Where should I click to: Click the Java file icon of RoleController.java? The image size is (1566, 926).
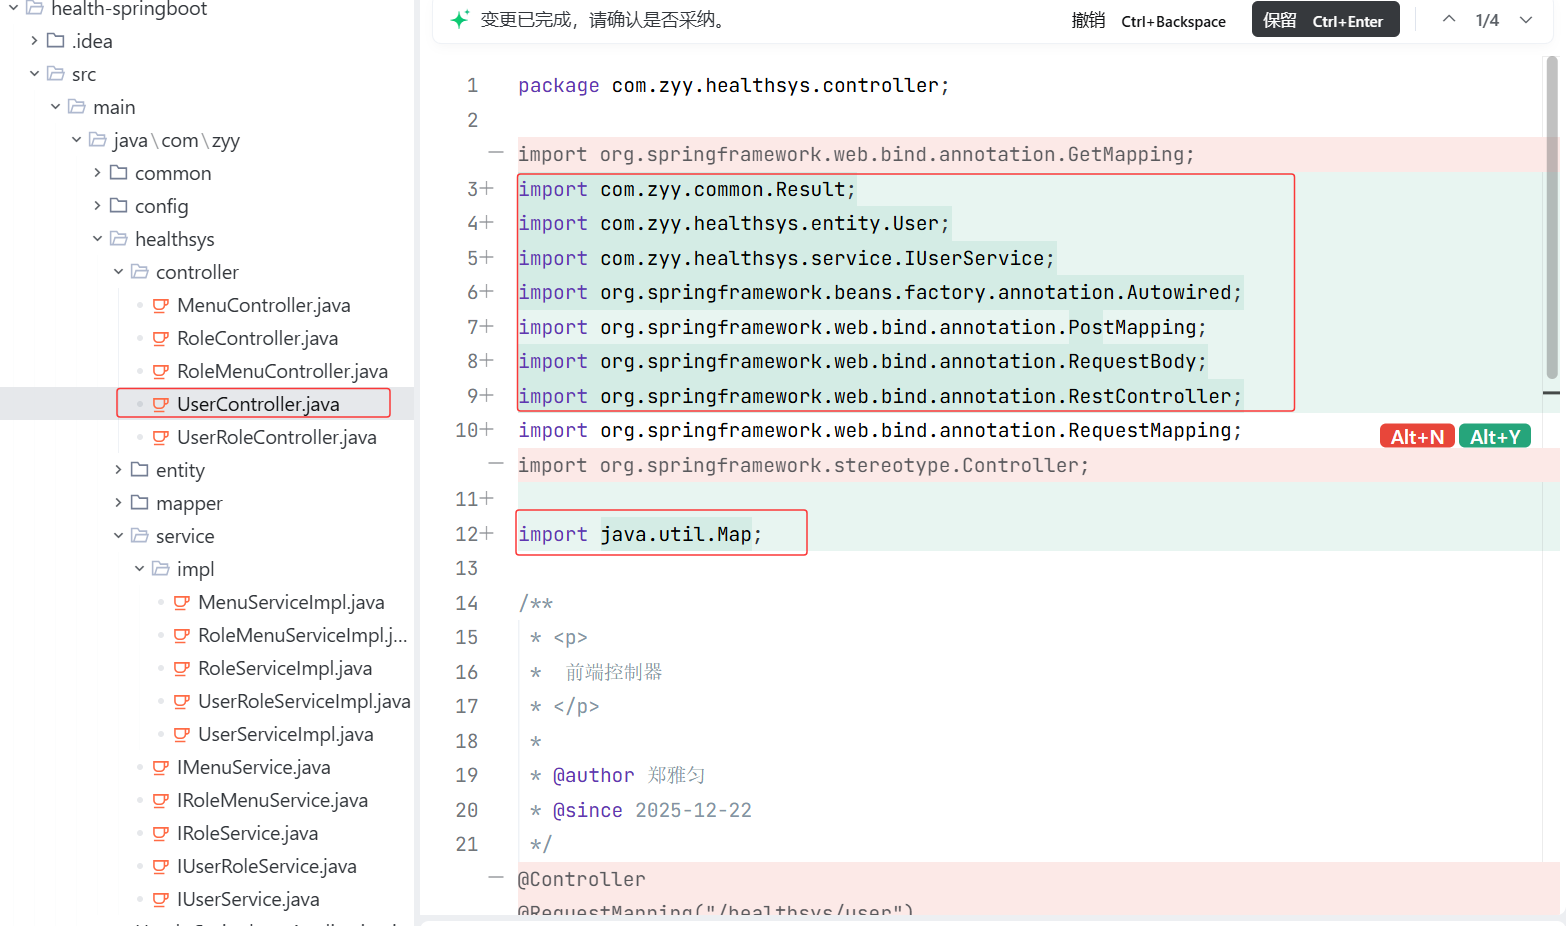[160, 338]
